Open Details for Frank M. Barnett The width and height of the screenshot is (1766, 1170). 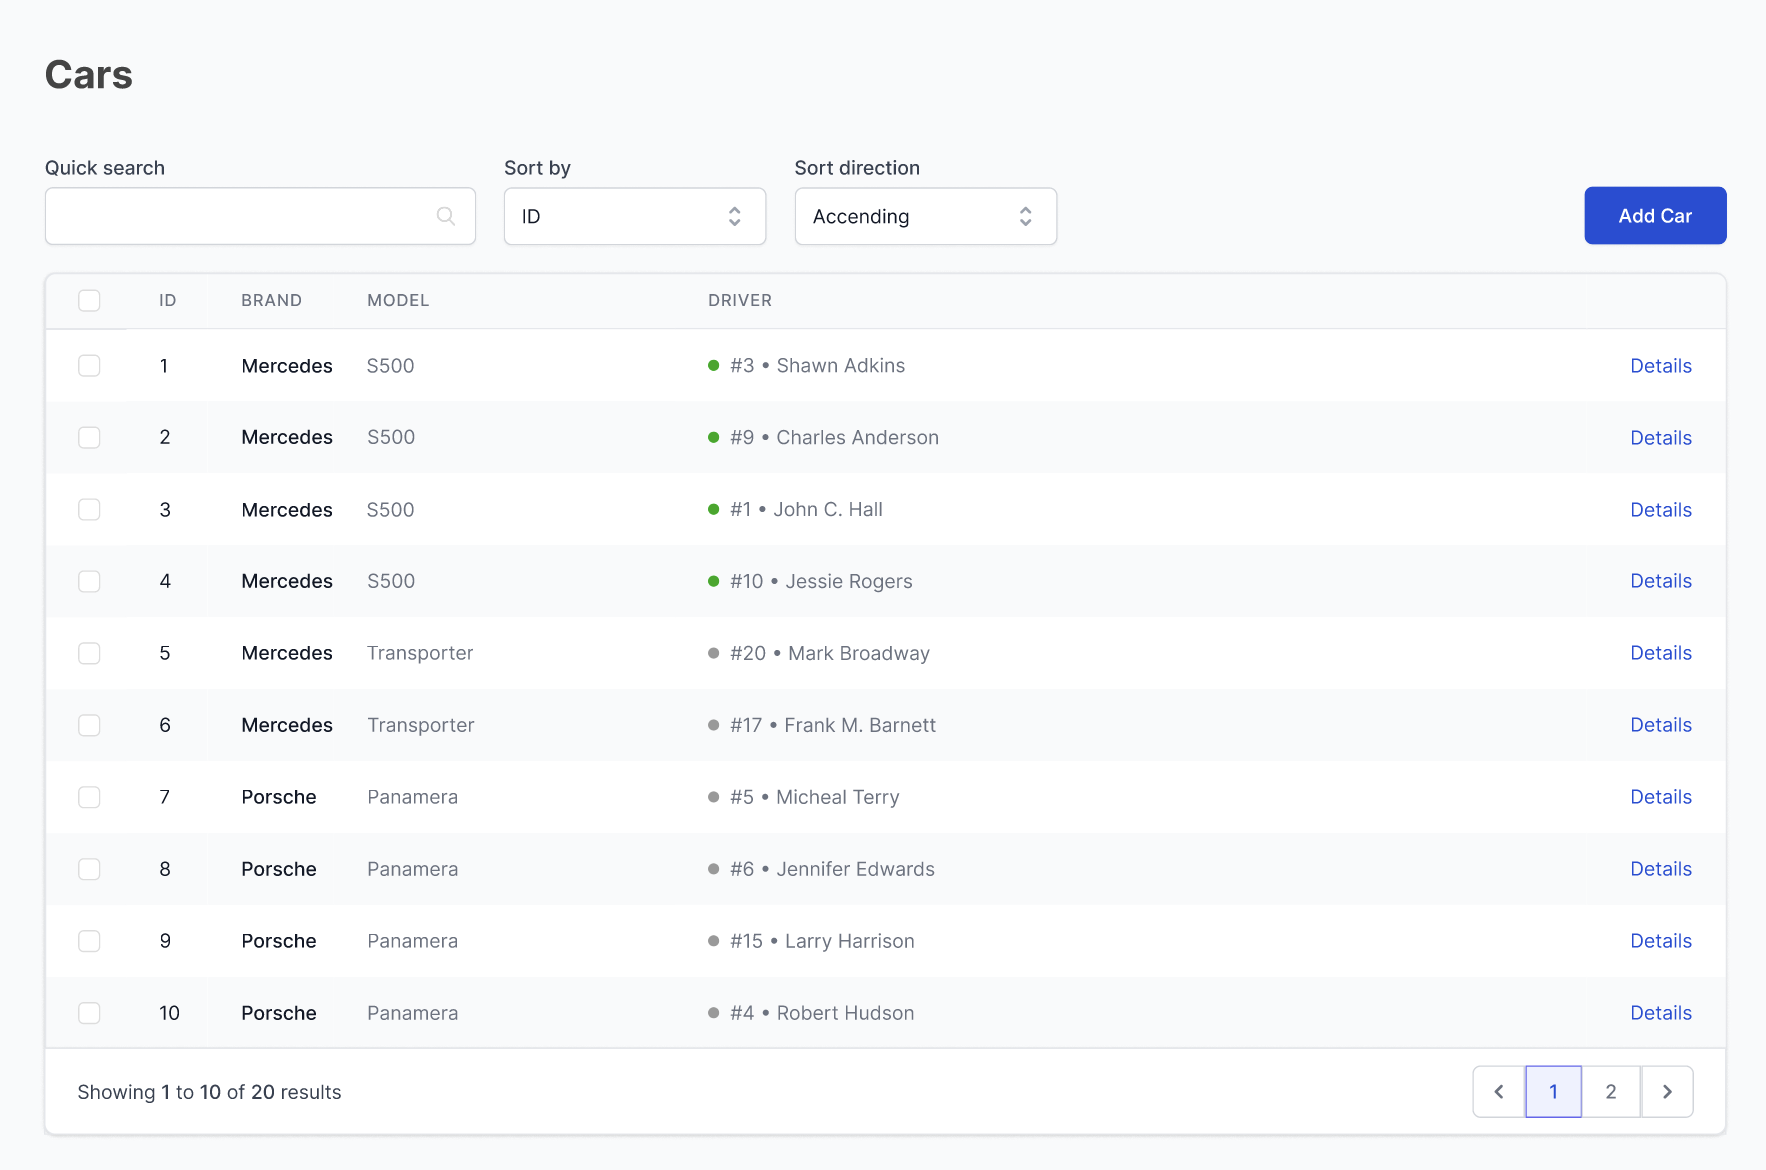1661,725
